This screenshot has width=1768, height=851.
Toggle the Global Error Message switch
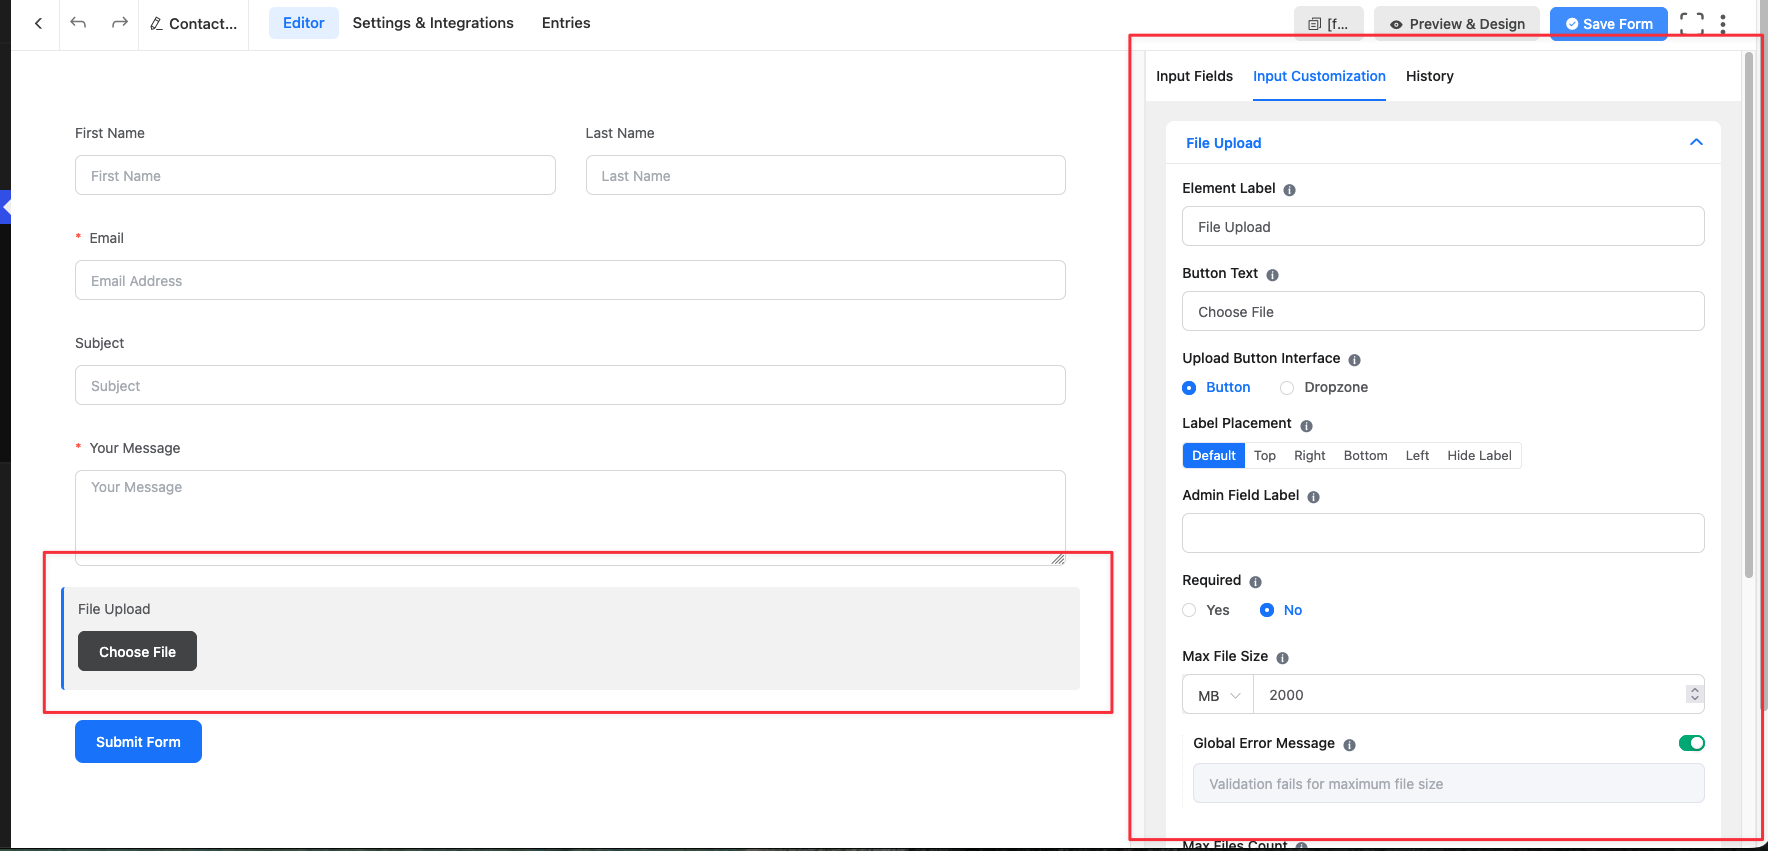(1691, 743)
